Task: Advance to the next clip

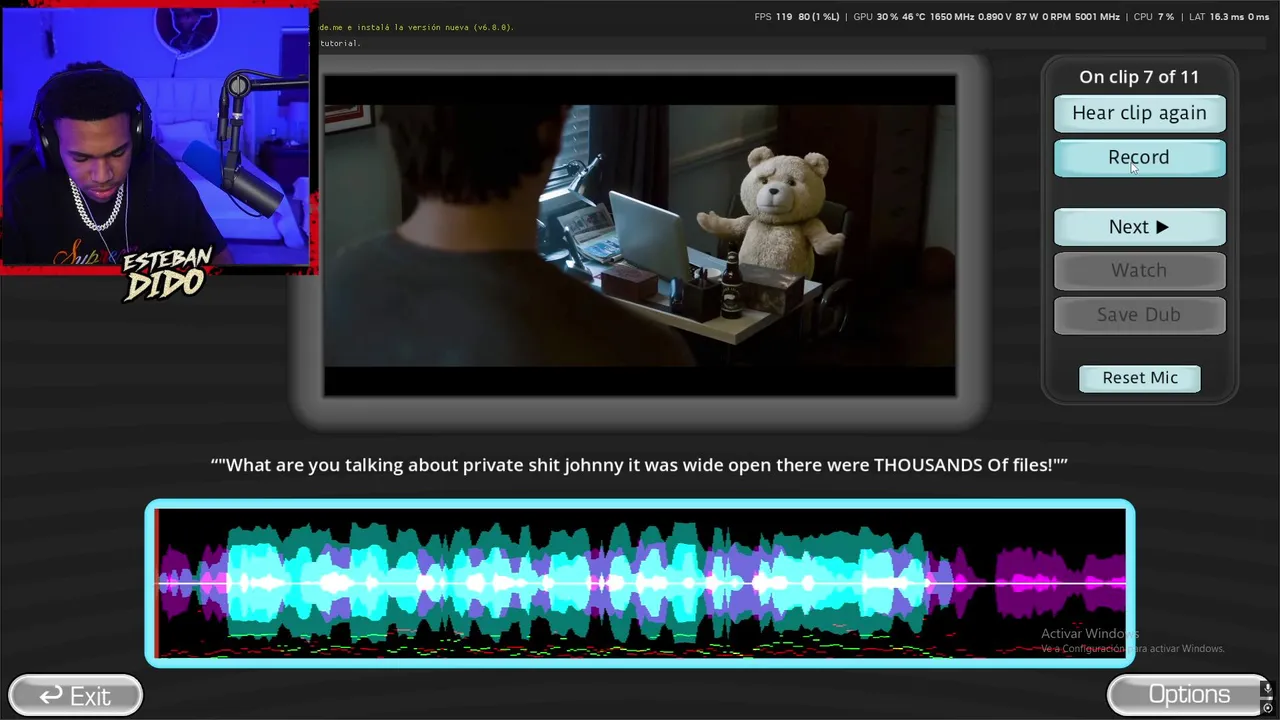Action: [x=1139, y=227]
